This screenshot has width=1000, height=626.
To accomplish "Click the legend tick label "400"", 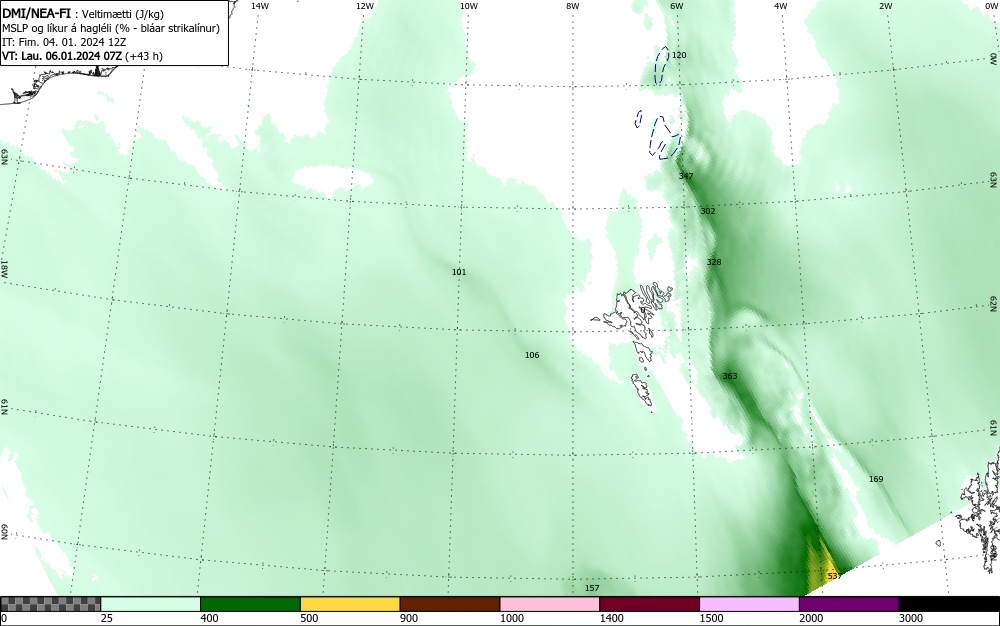I will (x=209, y=618).
